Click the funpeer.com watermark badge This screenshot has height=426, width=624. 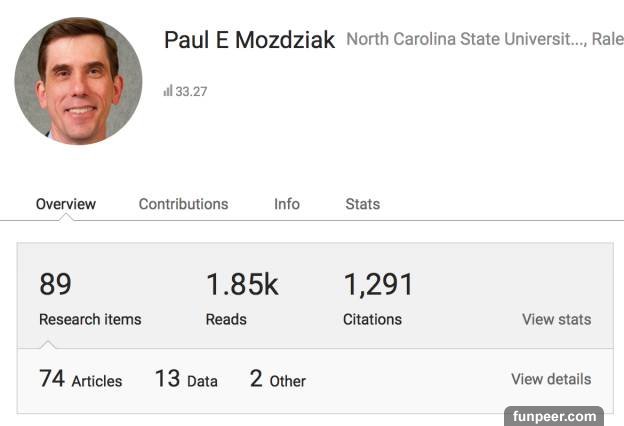[x=553, y=415]
